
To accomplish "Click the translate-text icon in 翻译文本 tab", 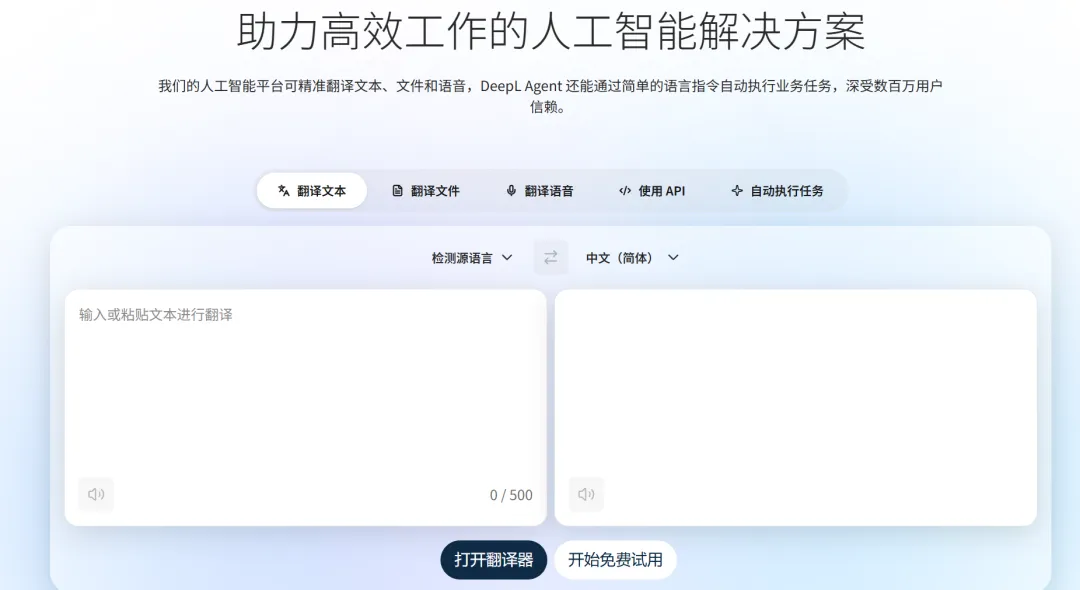I will (284, 191).
